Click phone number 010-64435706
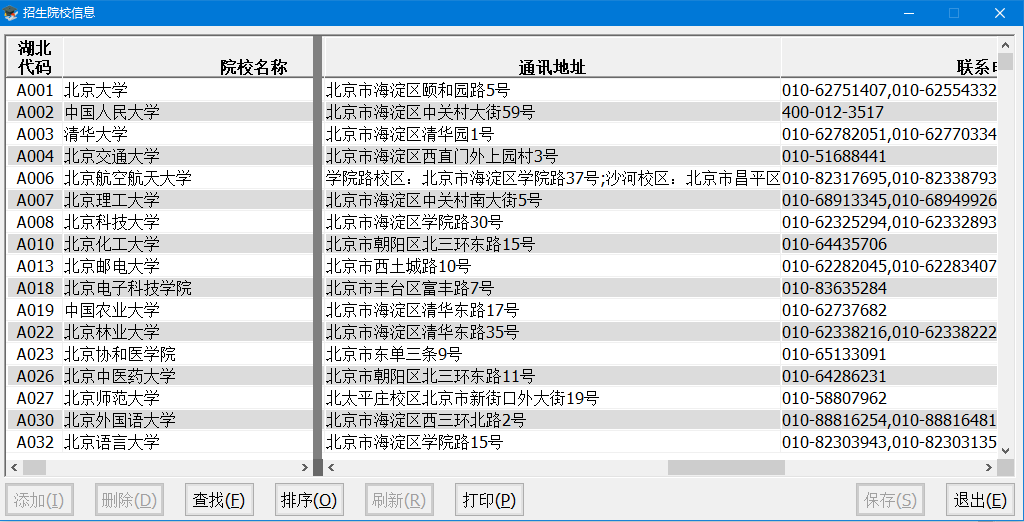This screenshot has width=1024, height=522. point(889,244)
